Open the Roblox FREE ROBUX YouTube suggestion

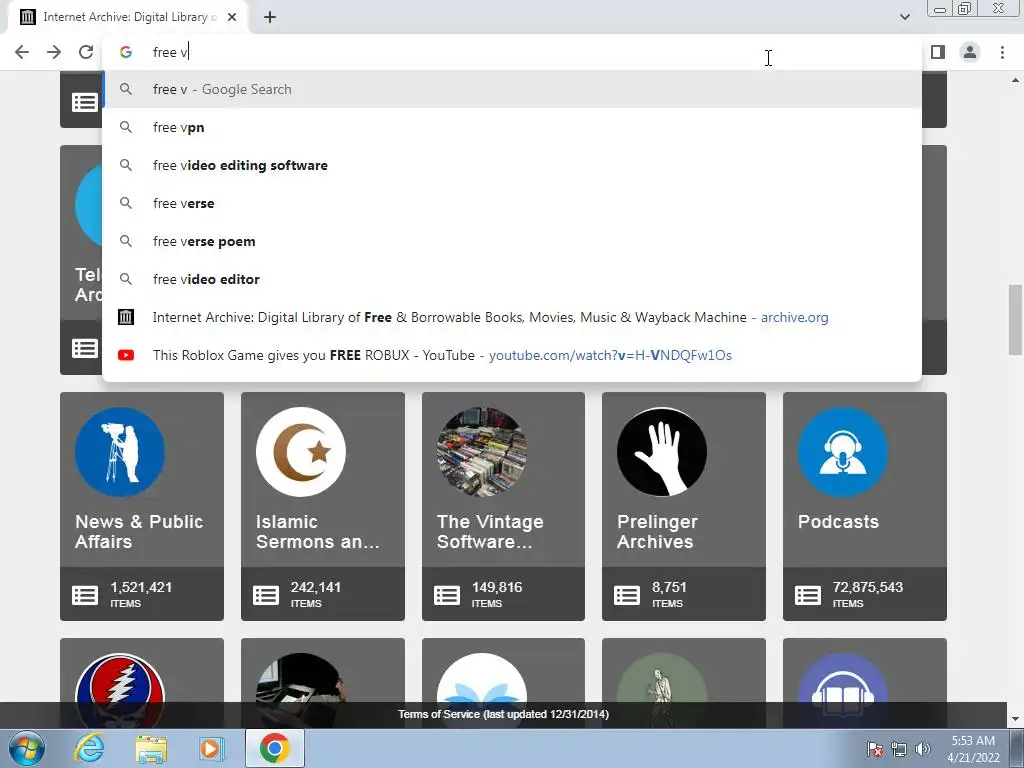click(512, 355)
